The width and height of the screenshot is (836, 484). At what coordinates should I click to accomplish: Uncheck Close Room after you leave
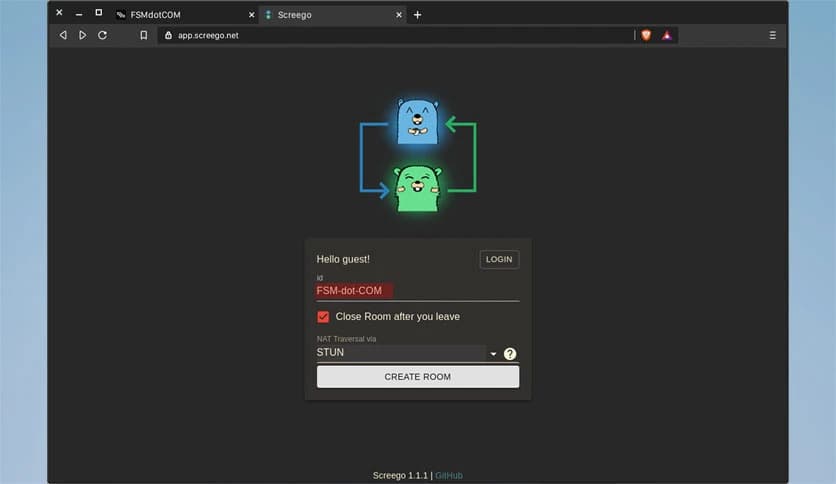323,317
